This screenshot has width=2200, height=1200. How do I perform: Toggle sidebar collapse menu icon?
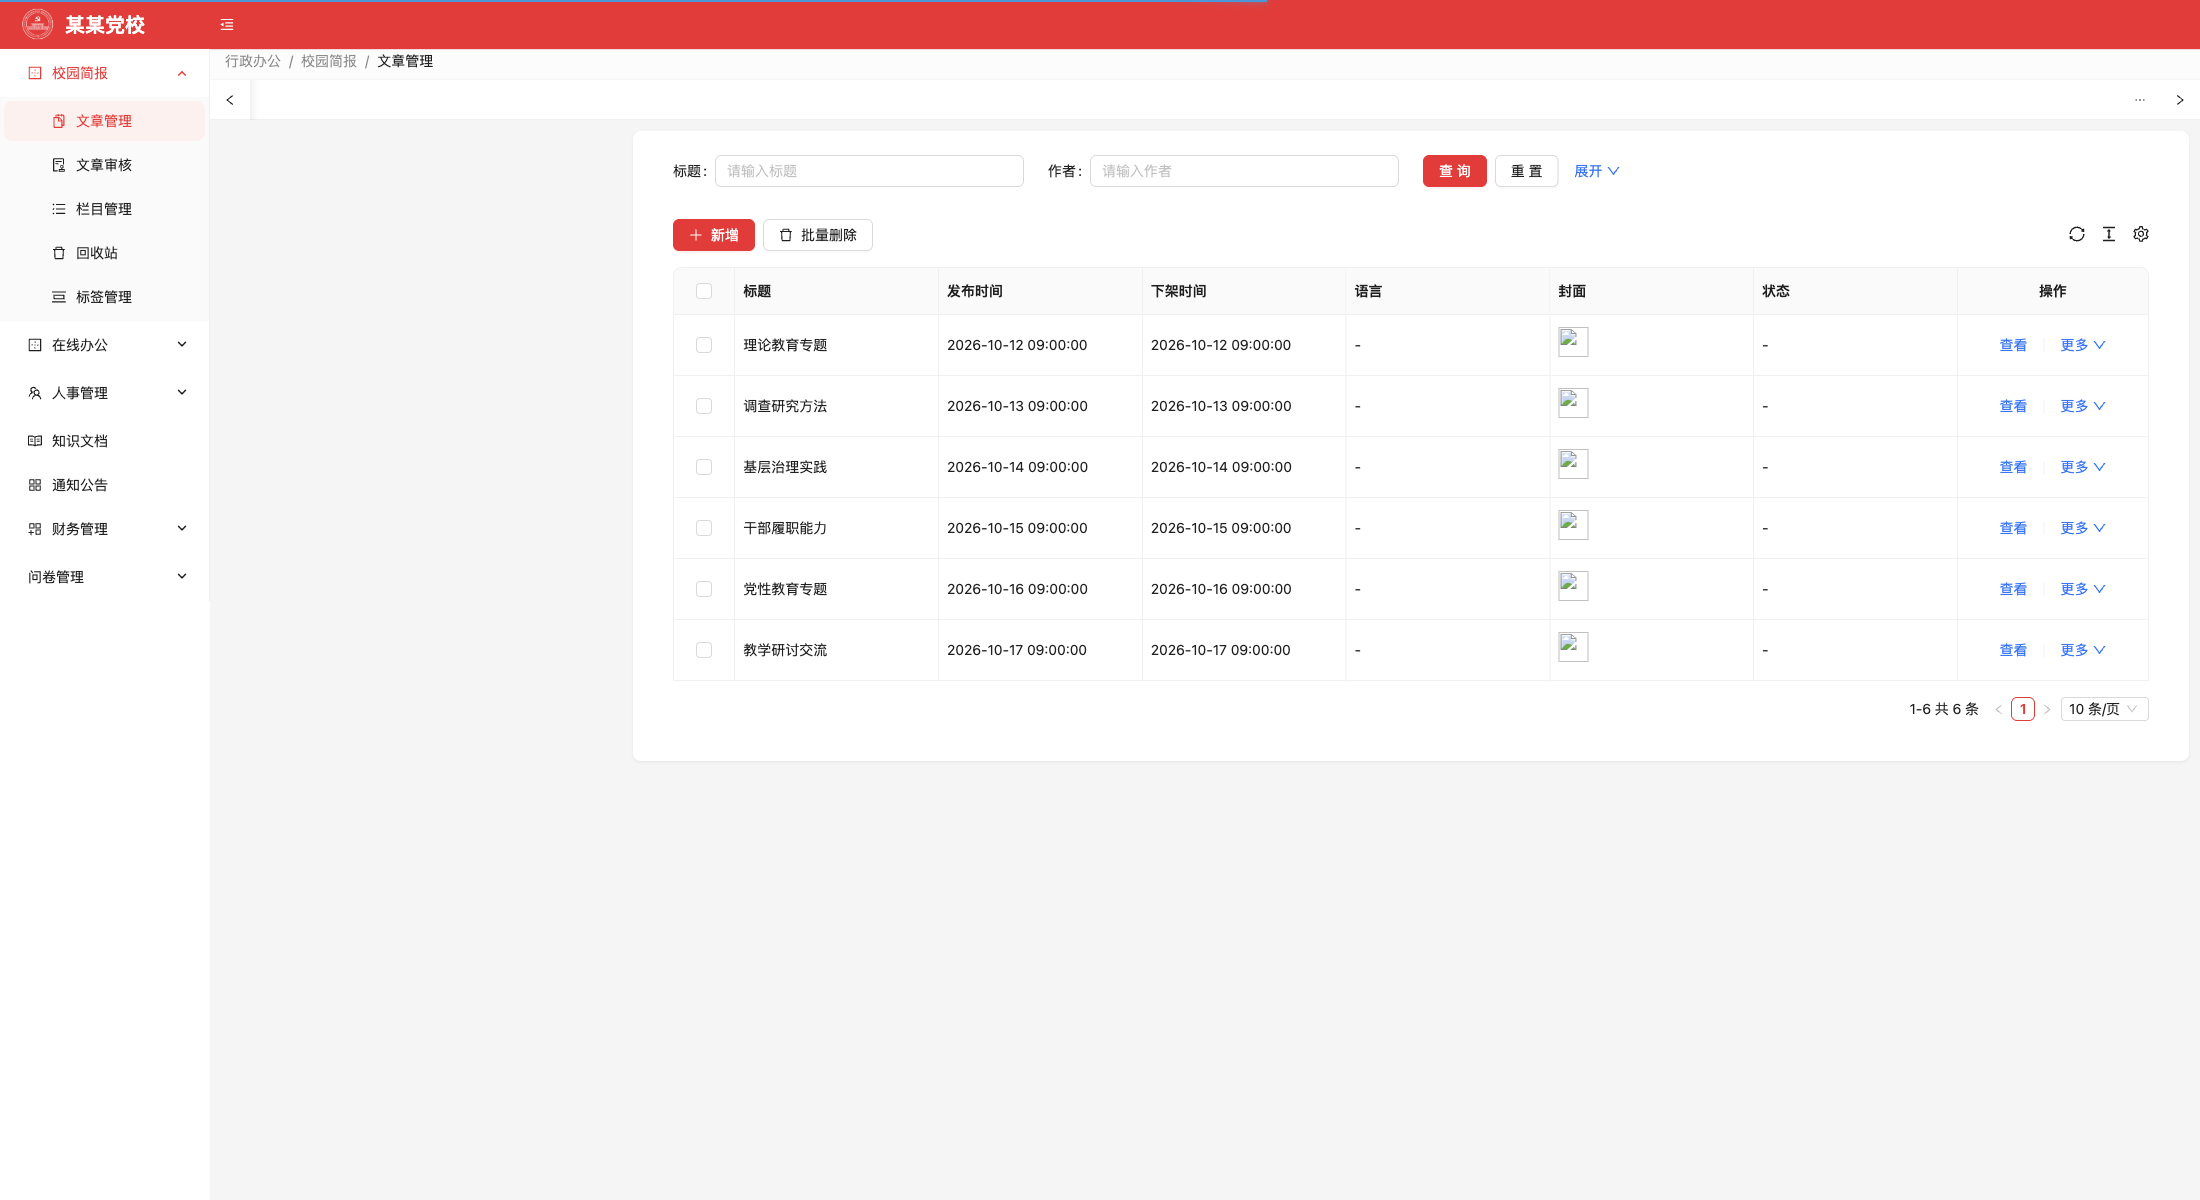227,25
